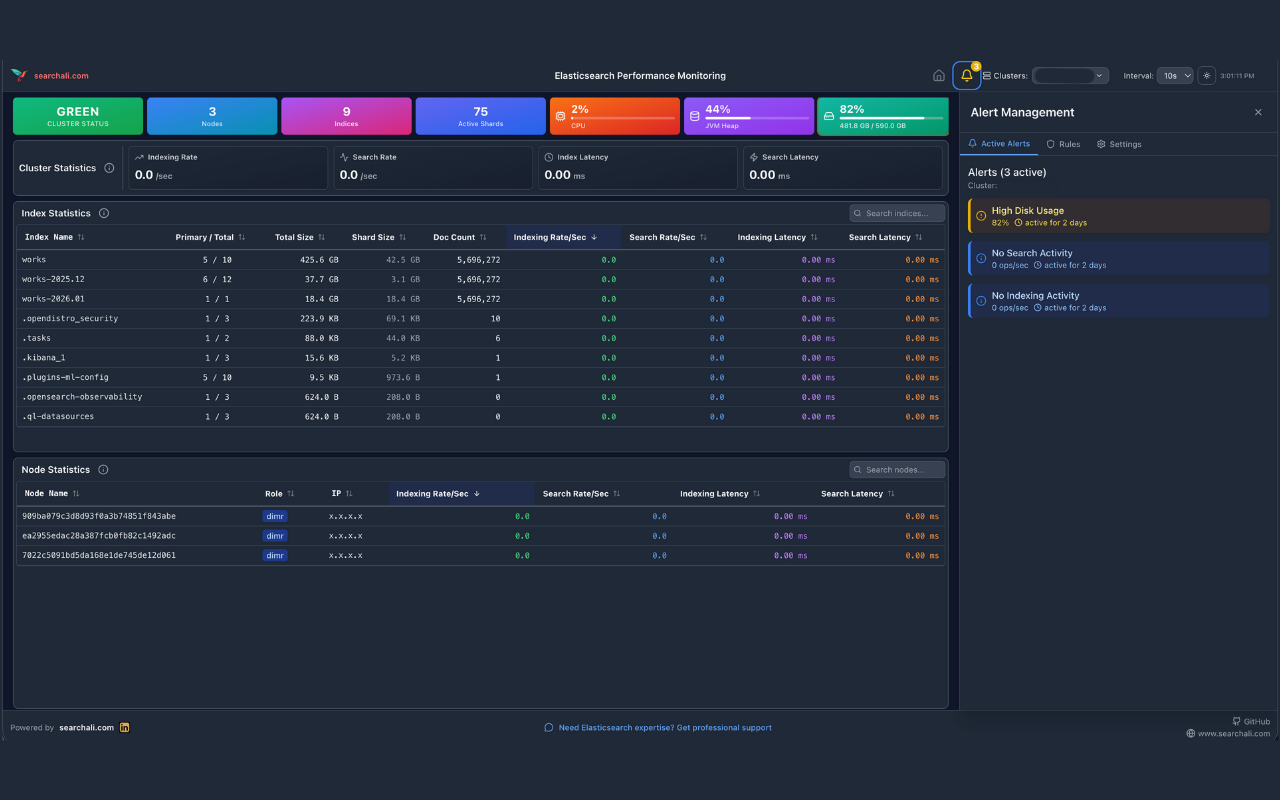Switch to the Rules tab
Viewport: 1280px width, 800px height.
pos(1063,144)
